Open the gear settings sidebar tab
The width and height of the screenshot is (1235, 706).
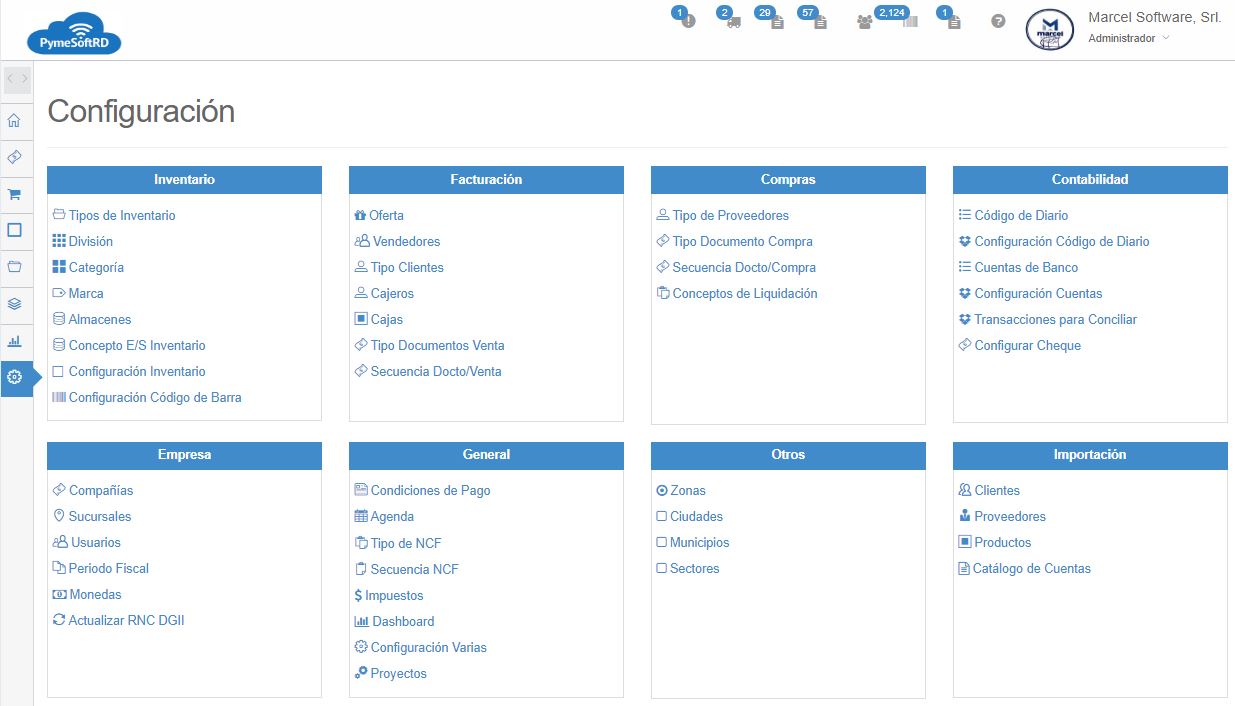coord(15,378)
